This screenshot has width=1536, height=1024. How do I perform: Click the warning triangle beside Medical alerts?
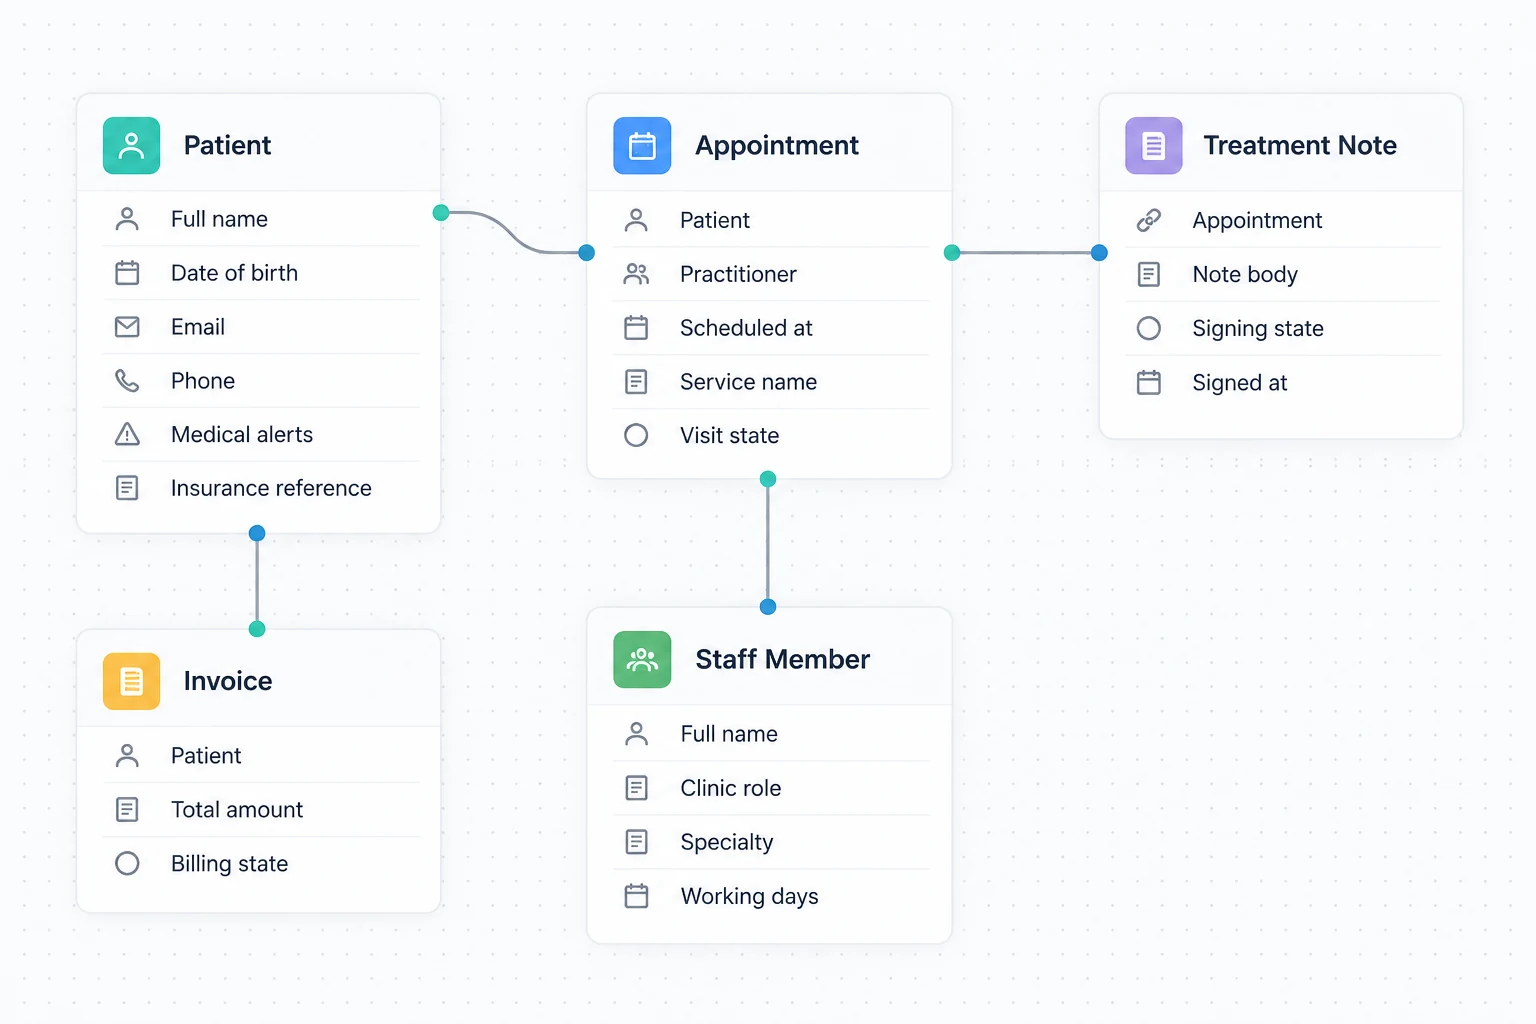[x=127, y=434]
